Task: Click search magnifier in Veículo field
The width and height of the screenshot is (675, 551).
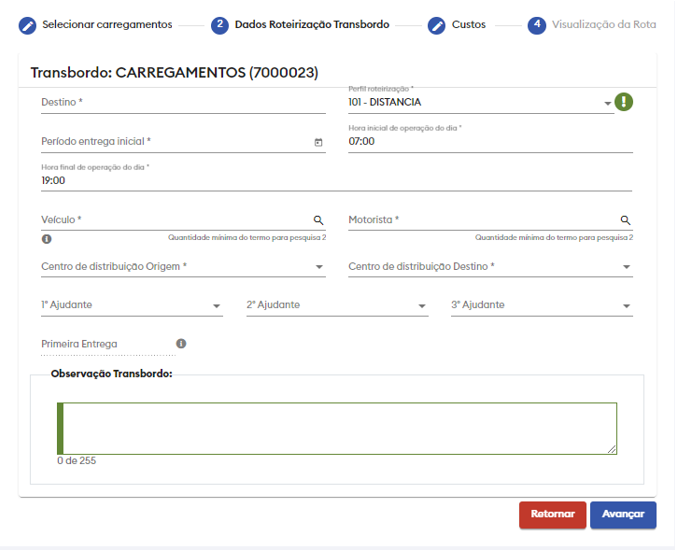Action: (319, 220)
